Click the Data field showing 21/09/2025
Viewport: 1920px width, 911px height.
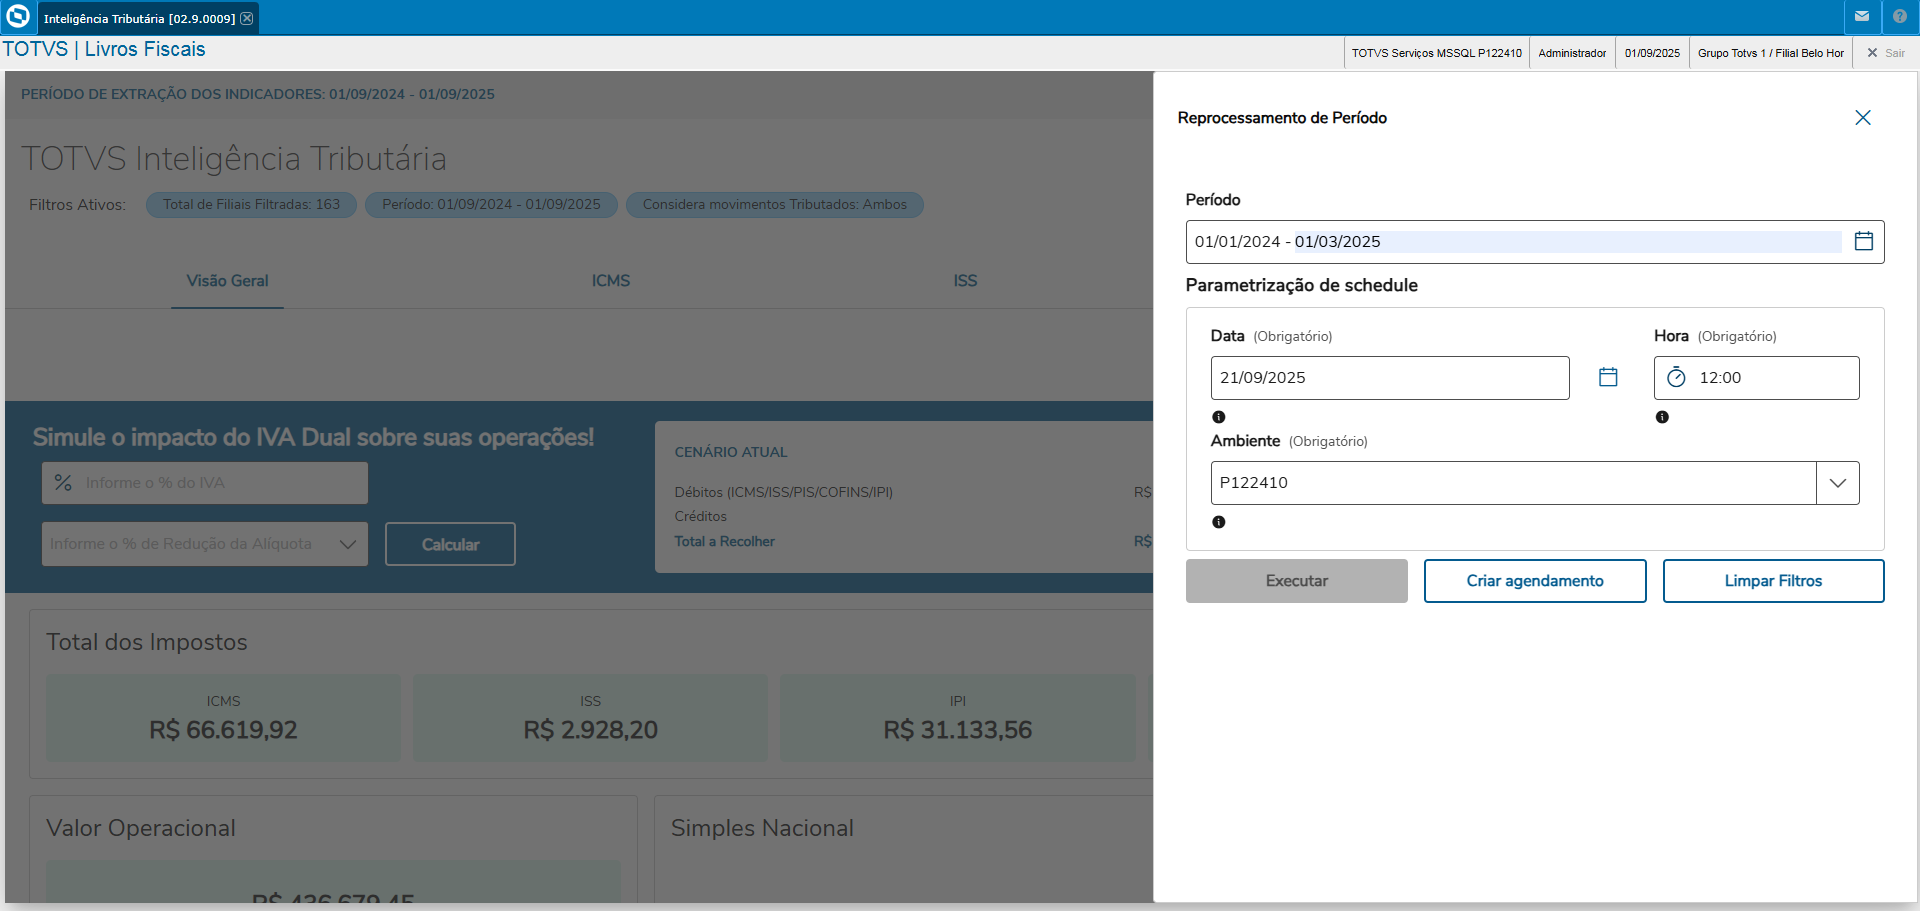pyautogui.click(x=1390, y=378)
